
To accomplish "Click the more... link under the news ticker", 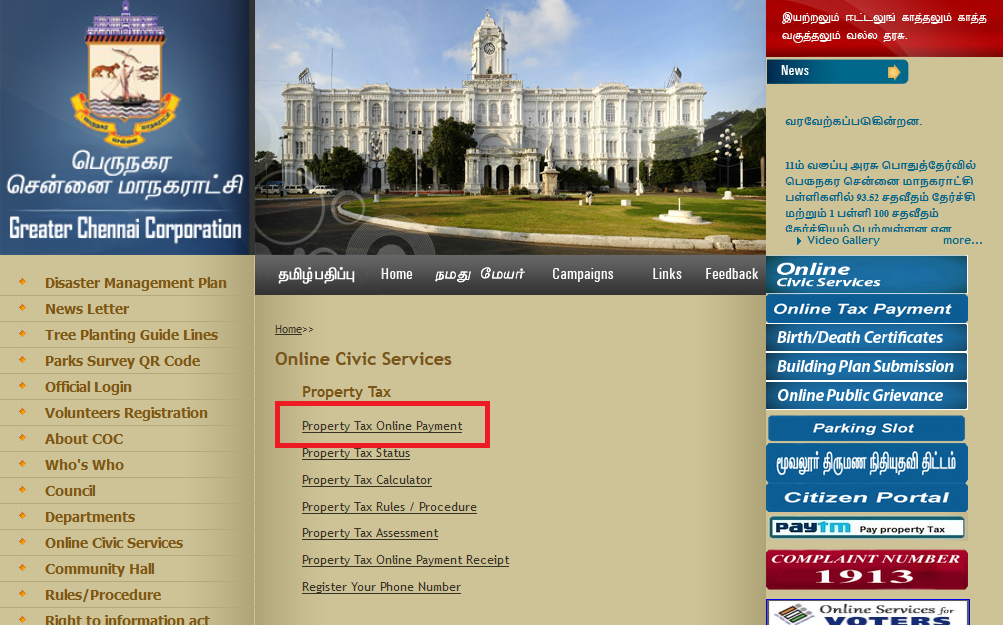I will [x=961, y=240].
